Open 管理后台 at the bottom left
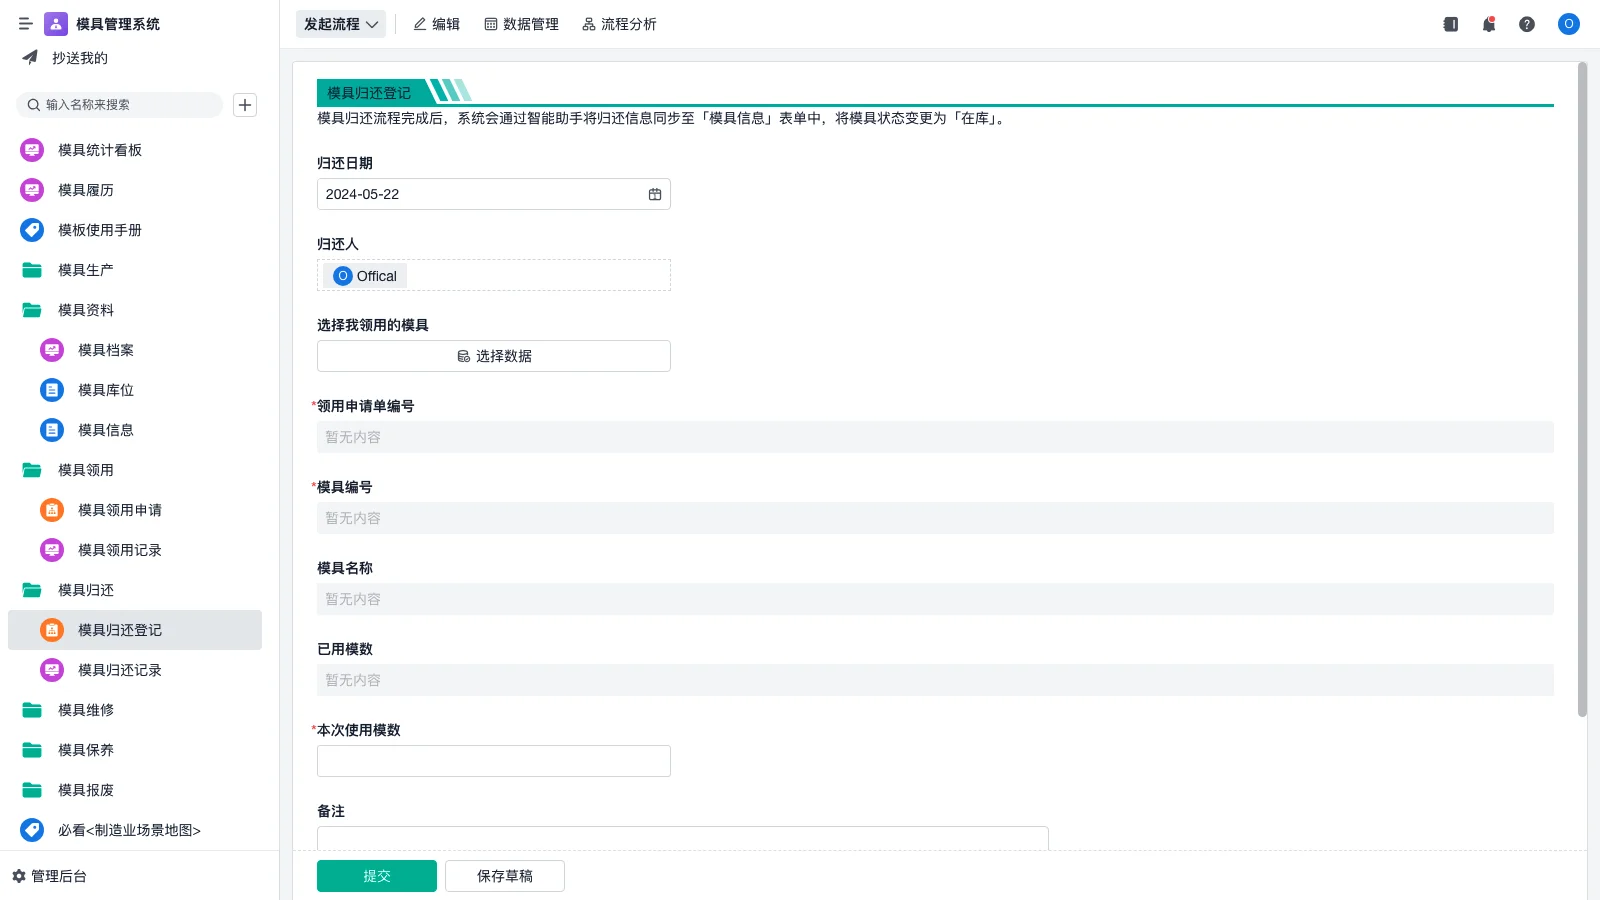 pyautogui.click(x=55, y=876)
